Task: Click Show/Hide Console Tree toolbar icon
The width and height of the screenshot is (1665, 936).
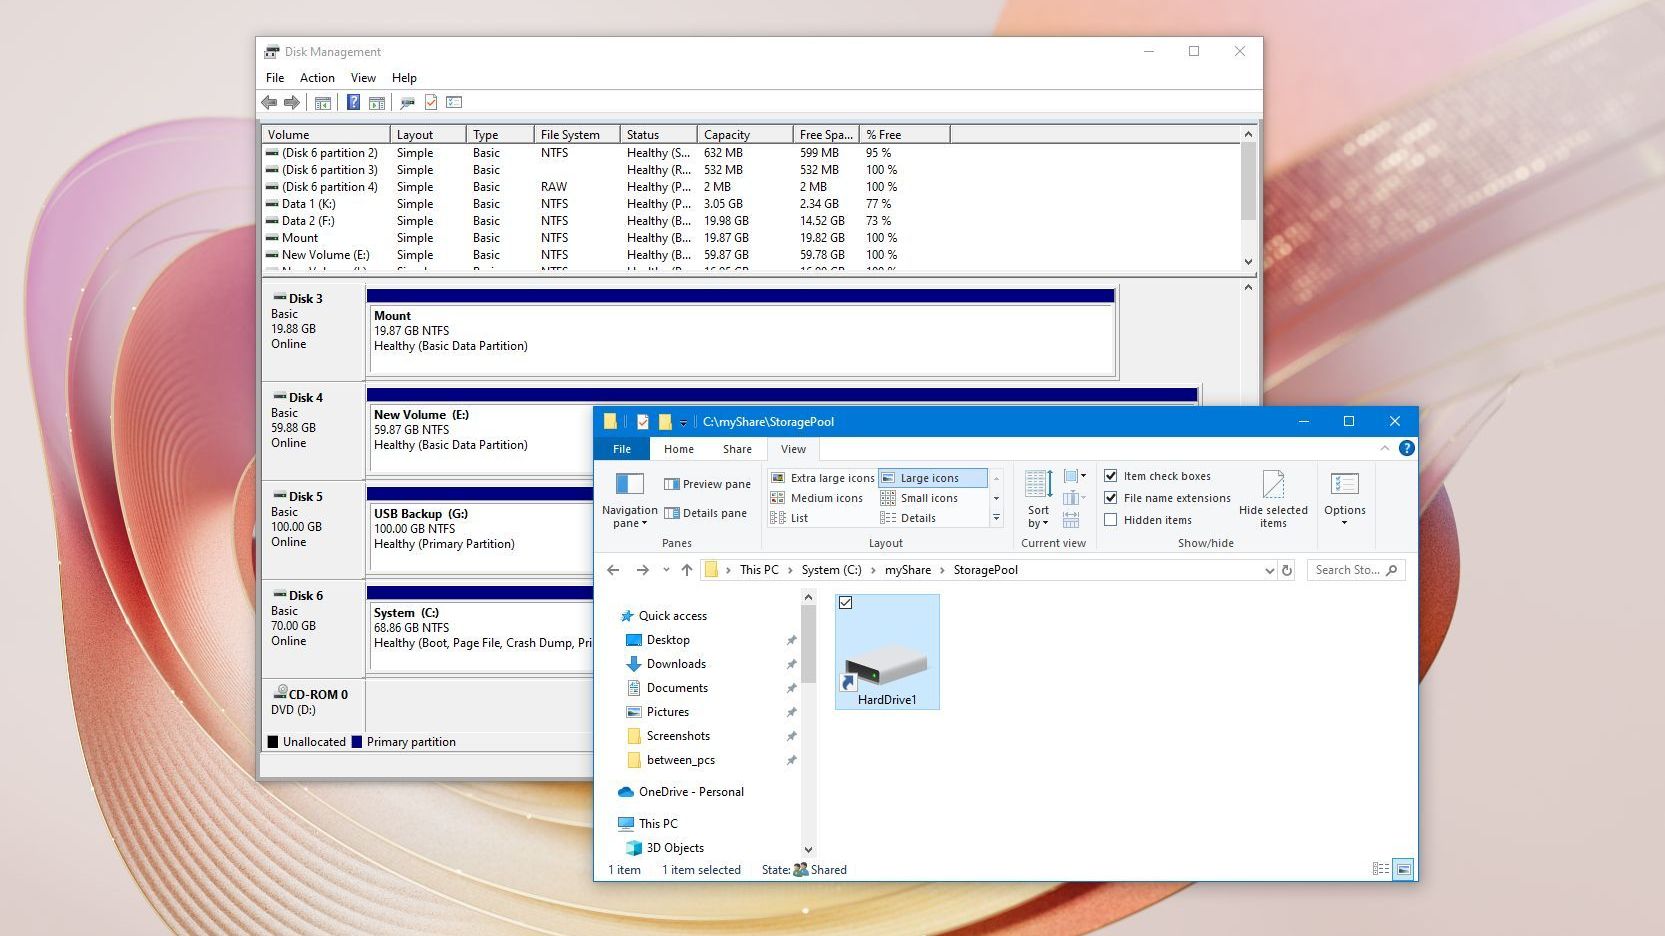Action: point(323,102)
